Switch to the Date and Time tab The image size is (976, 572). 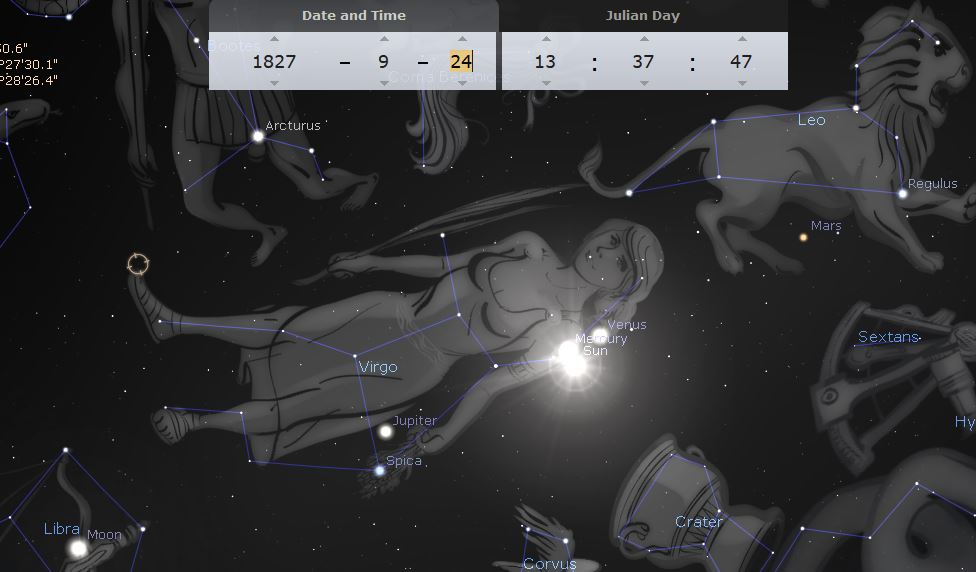pos(354,16)
